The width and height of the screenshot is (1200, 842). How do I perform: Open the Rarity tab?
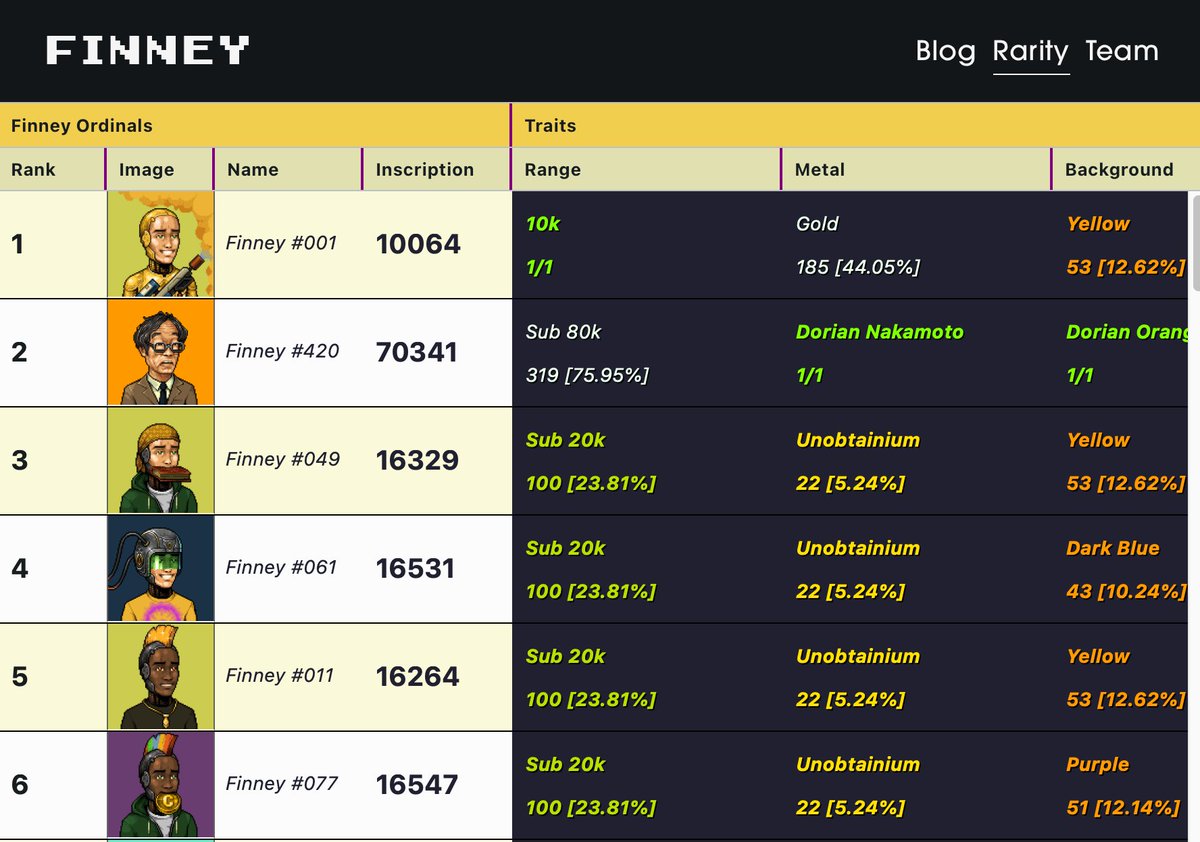(1031, 51)
